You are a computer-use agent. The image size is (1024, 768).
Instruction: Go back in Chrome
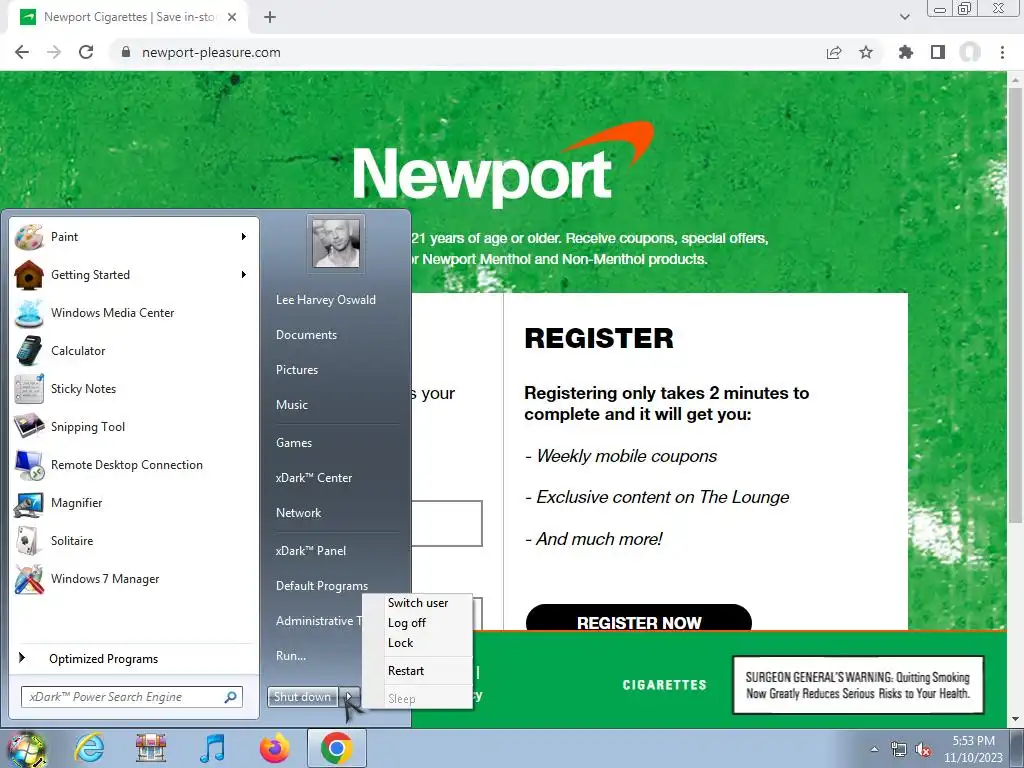22,52
